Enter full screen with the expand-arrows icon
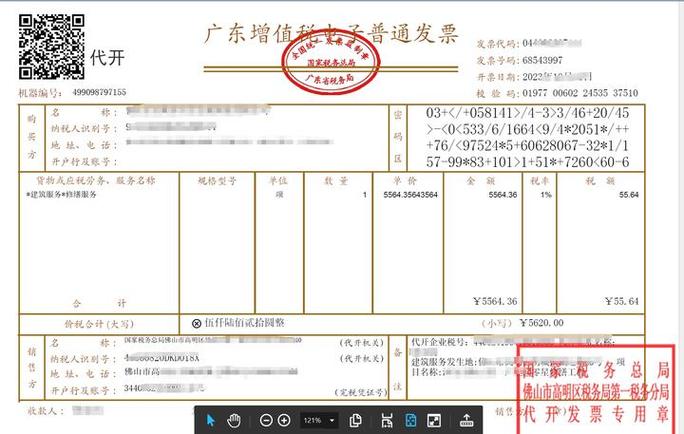The width and height of the screenshot is (684, 434). [434, 420]
